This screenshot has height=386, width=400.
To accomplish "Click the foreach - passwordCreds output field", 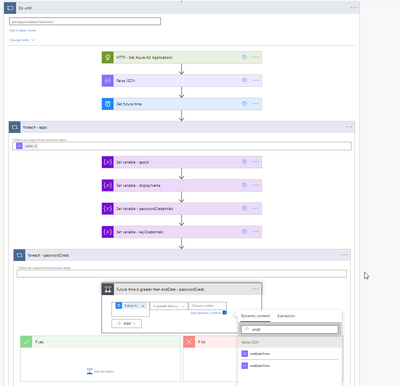I will click(x=182, y=274).
